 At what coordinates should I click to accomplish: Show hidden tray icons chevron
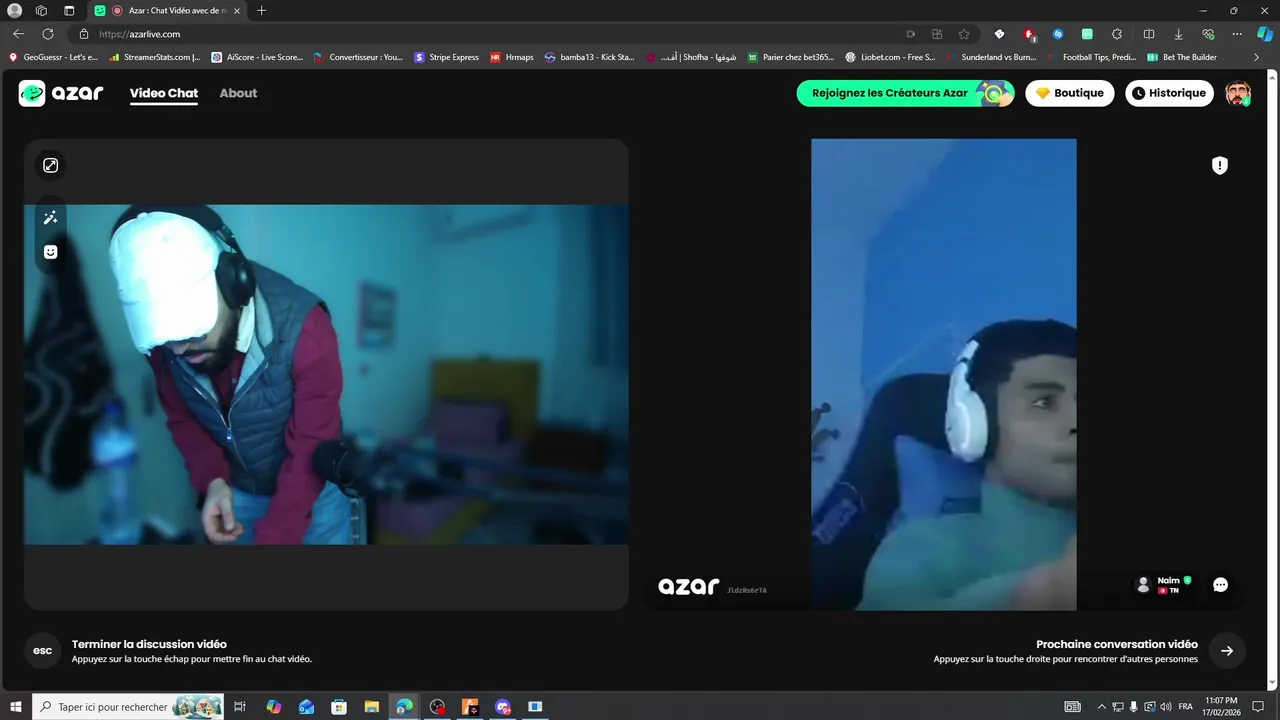pos(1102,707)
